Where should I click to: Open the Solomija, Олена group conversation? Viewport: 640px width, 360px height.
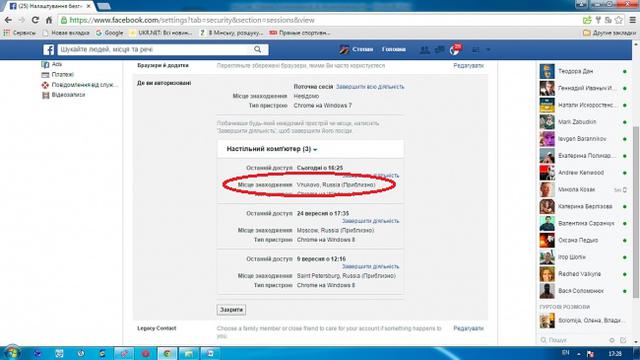583,321
